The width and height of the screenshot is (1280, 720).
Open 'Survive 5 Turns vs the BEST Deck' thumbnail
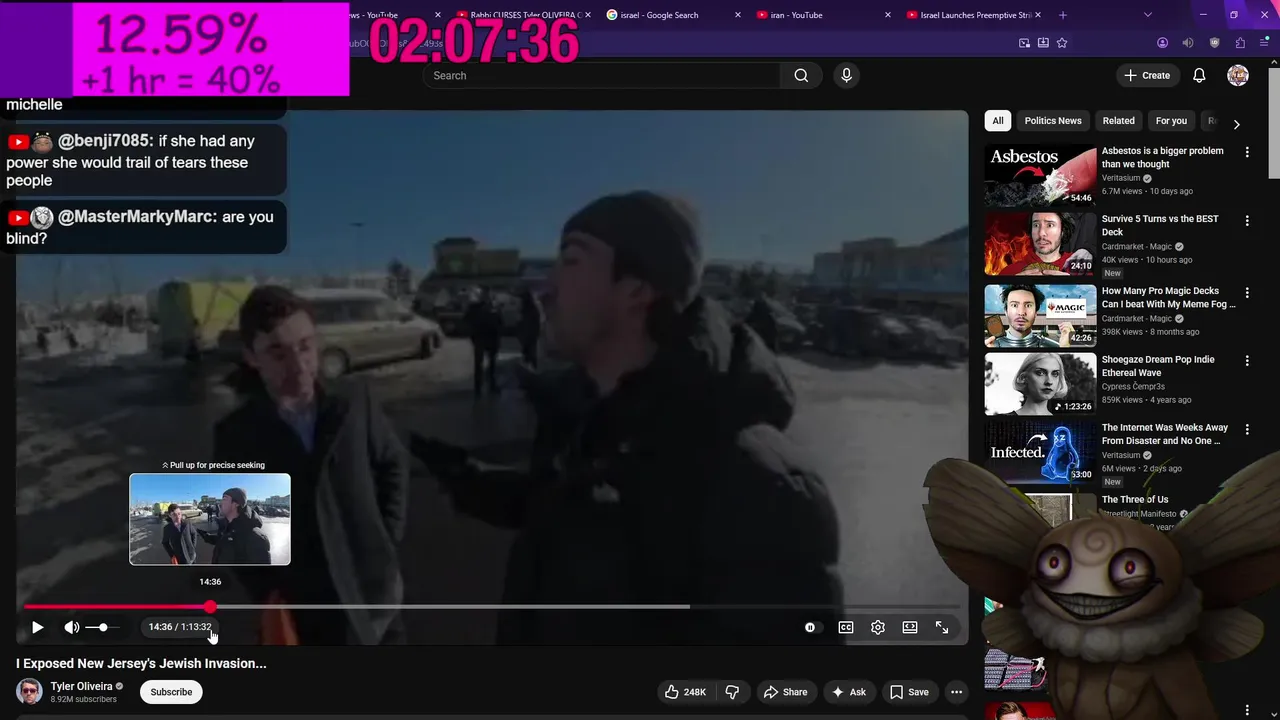1040,244
